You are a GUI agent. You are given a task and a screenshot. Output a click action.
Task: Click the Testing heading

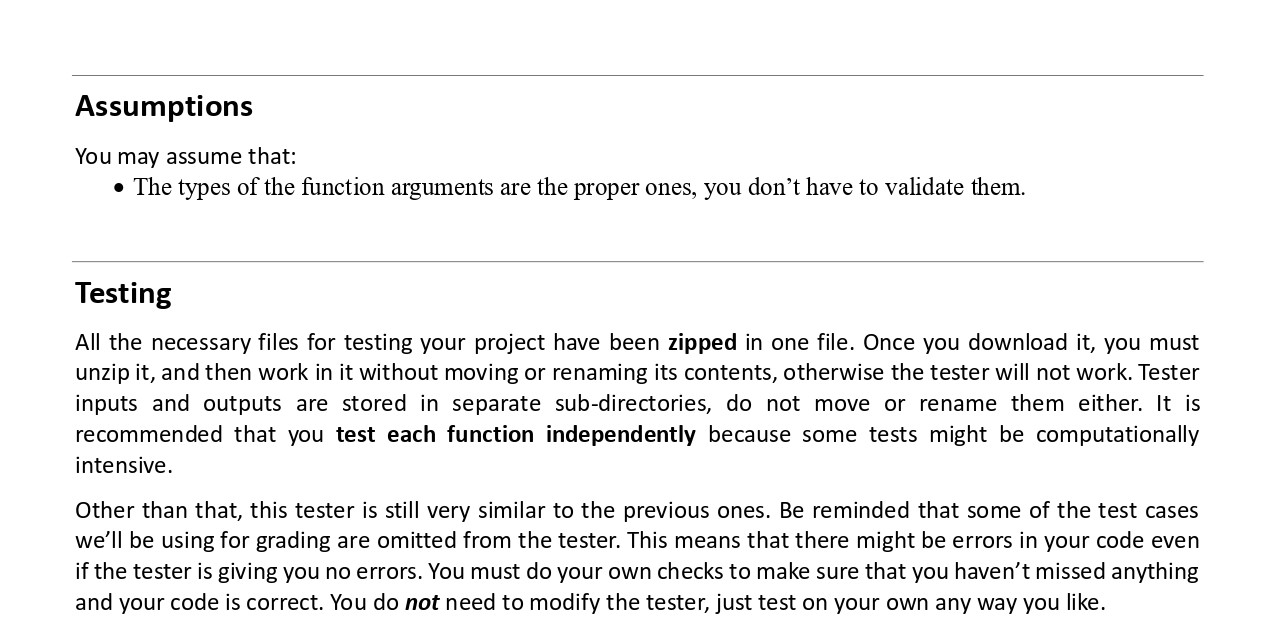(x=123, y=293)
